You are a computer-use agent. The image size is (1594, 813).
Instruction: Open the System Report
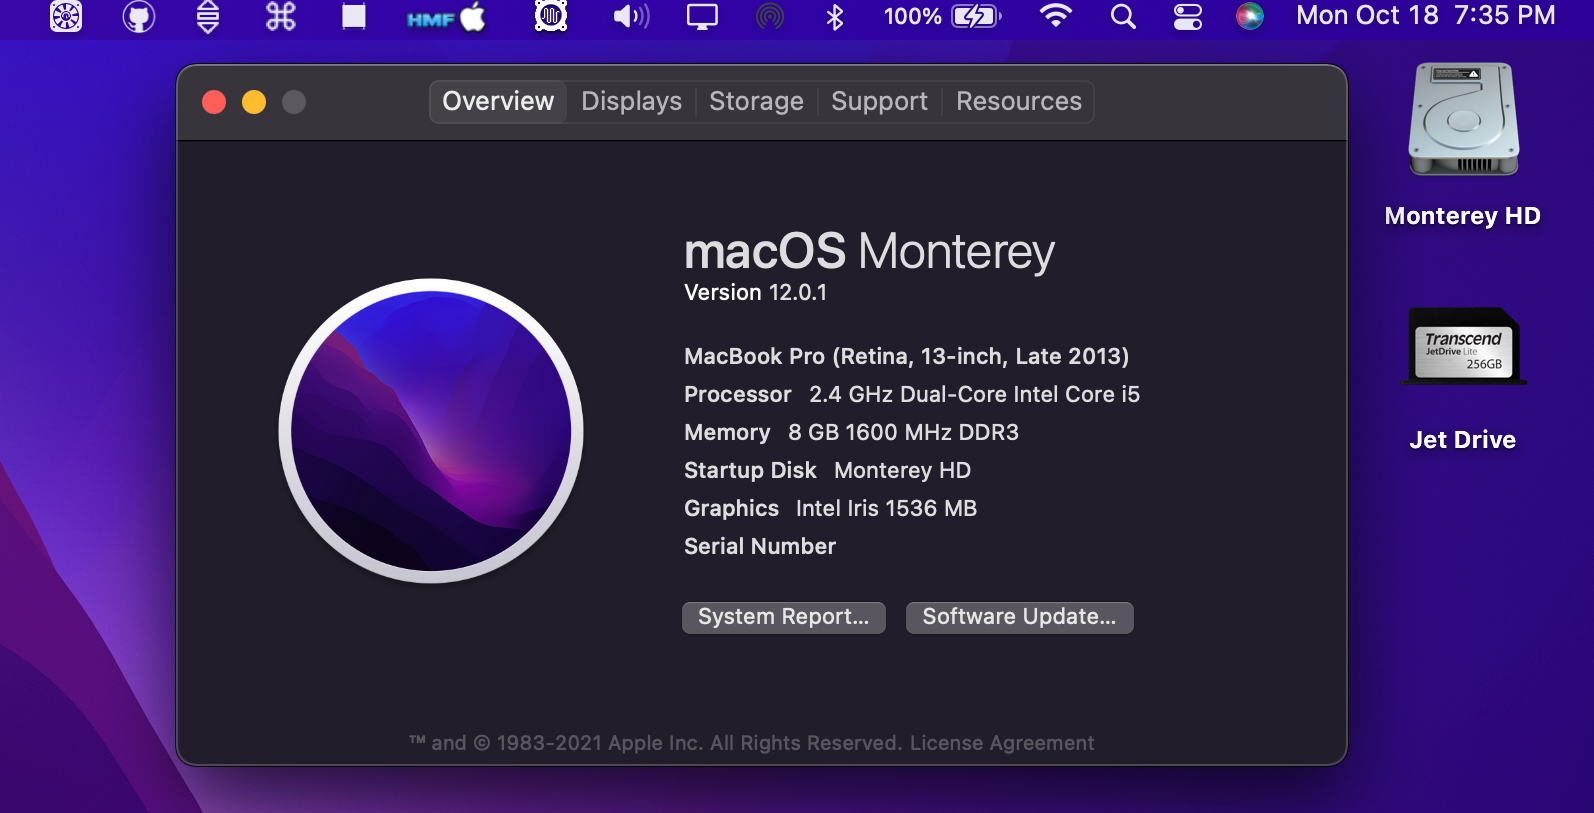pyautogui.click(x=784, y=617)
